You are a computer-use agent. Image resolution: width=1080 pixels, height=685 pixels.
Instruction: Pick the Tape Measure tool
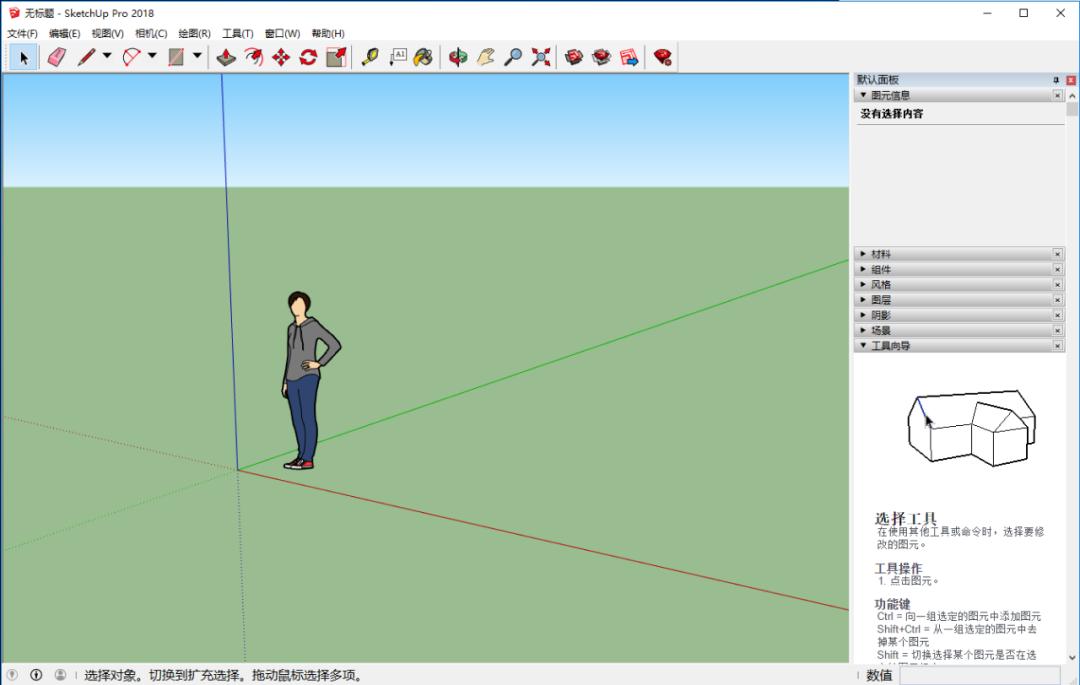370,57
